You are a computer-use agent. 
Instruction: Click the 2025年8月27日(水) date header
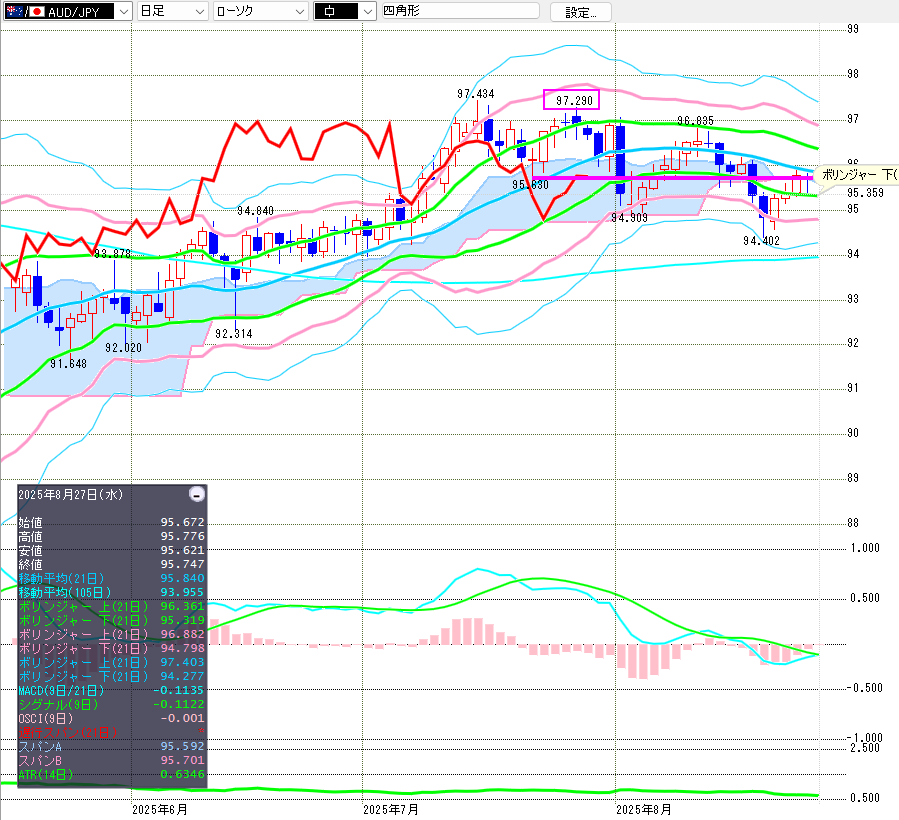[x=71, y=494]
